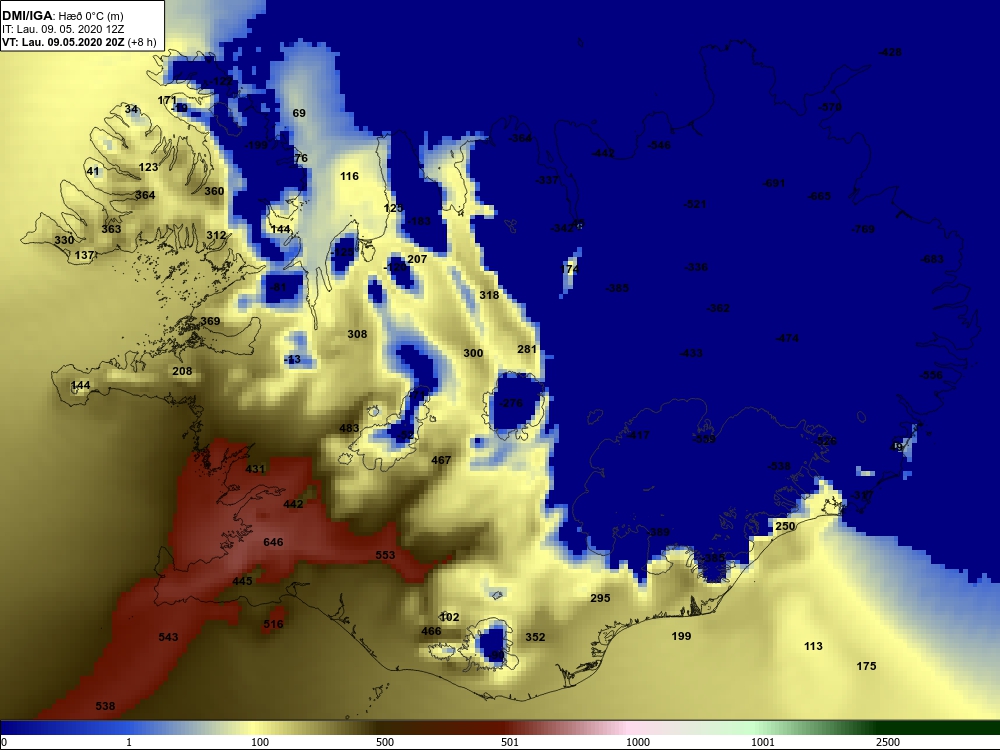Image resolution: width=1000 pixels, height=750 pixels.
Task: Click the map value 431
Action: click(x=255, y=469)
